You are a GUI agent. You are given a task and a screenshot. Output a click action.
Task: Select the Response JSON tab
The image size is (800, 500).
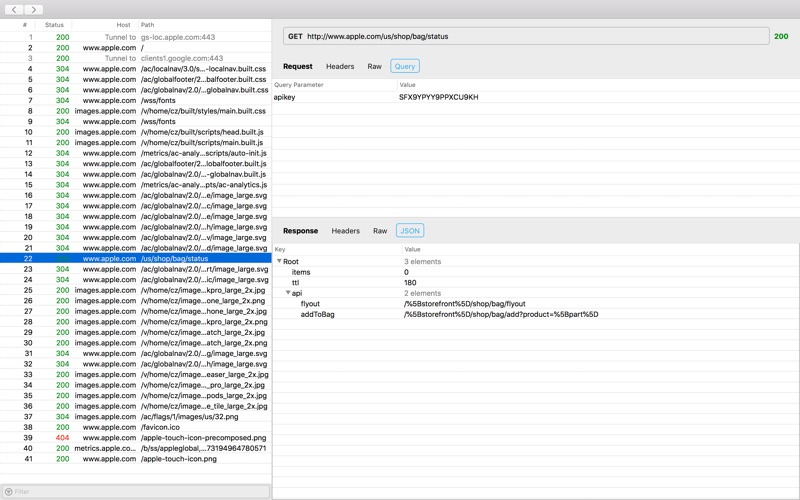410,231
